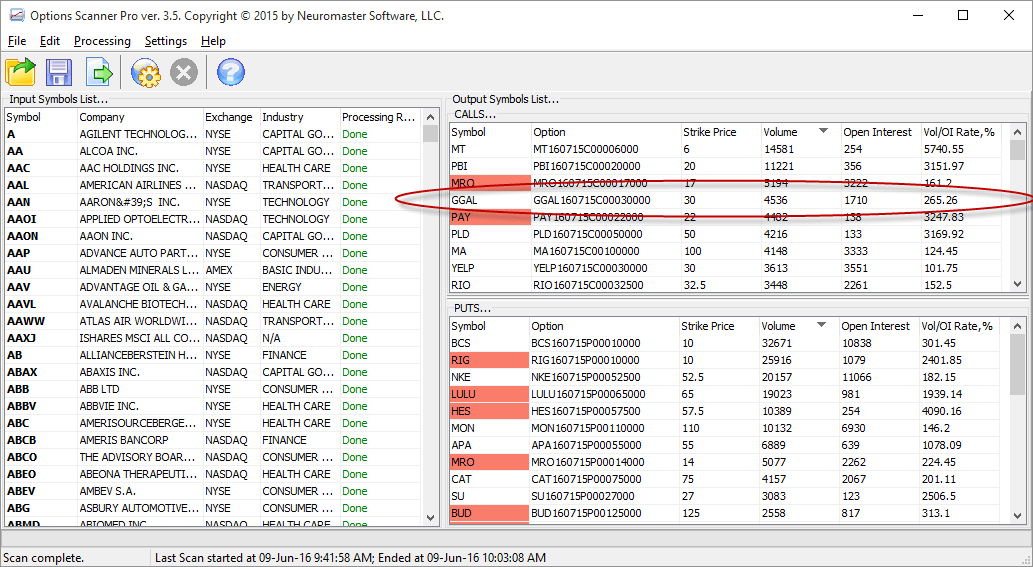
Task: Select highlighted MRO symbol in CALLS
Action: coord(491,183)
